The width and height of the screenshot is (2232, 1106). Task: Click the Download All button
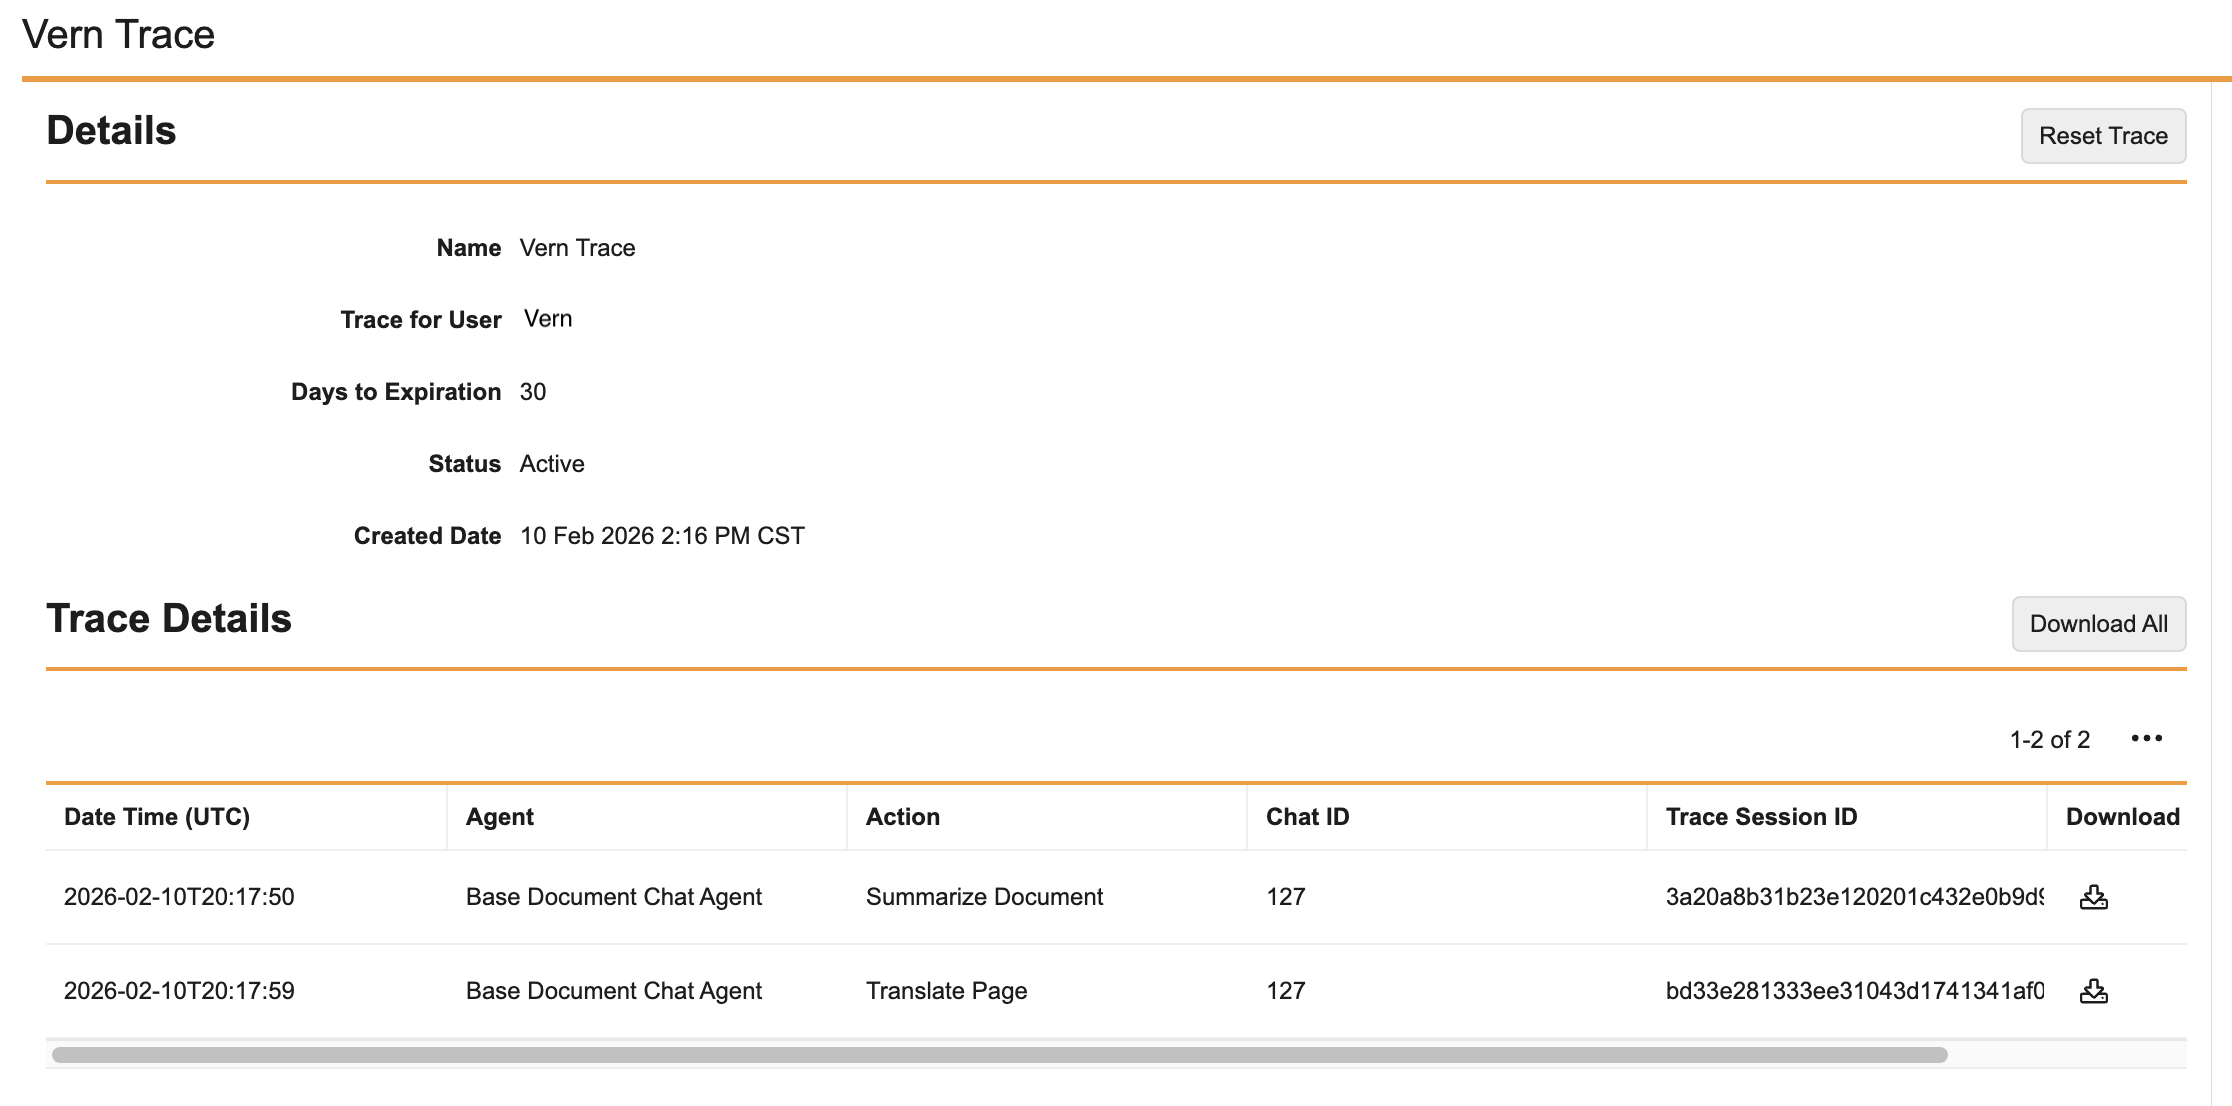(x=2098, y=624)
